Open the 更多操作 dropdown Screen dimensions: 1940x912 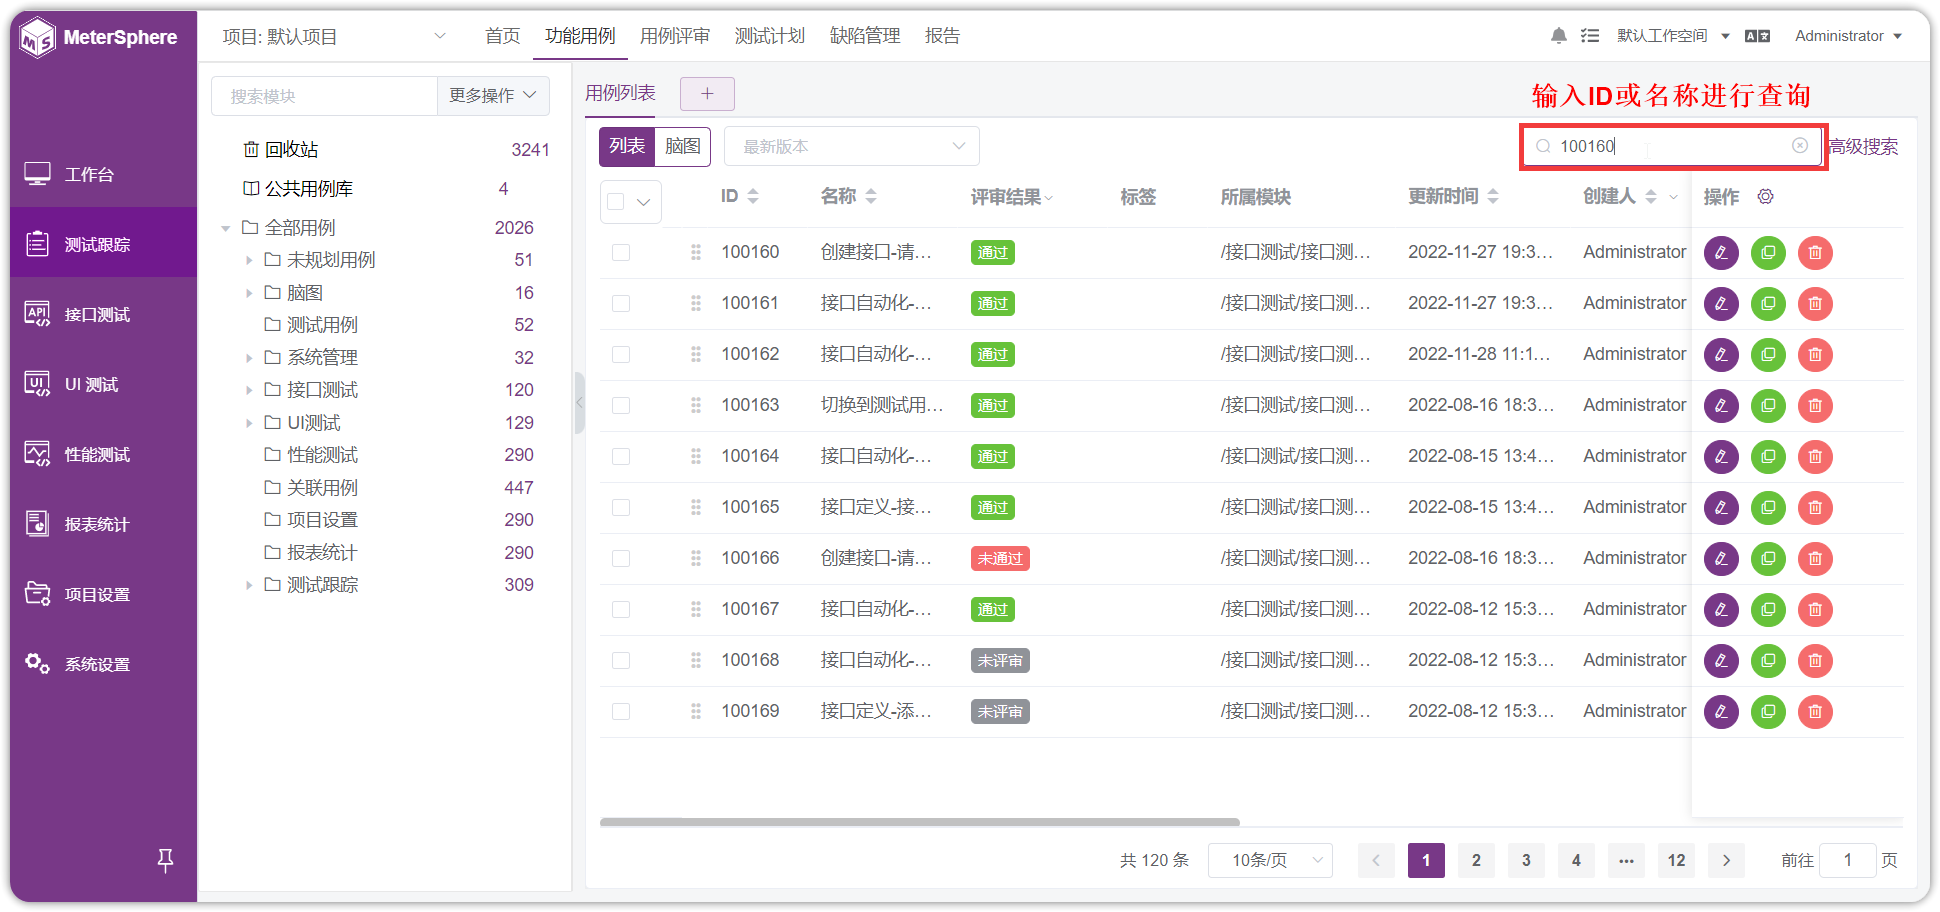click(x=493, y=96)
